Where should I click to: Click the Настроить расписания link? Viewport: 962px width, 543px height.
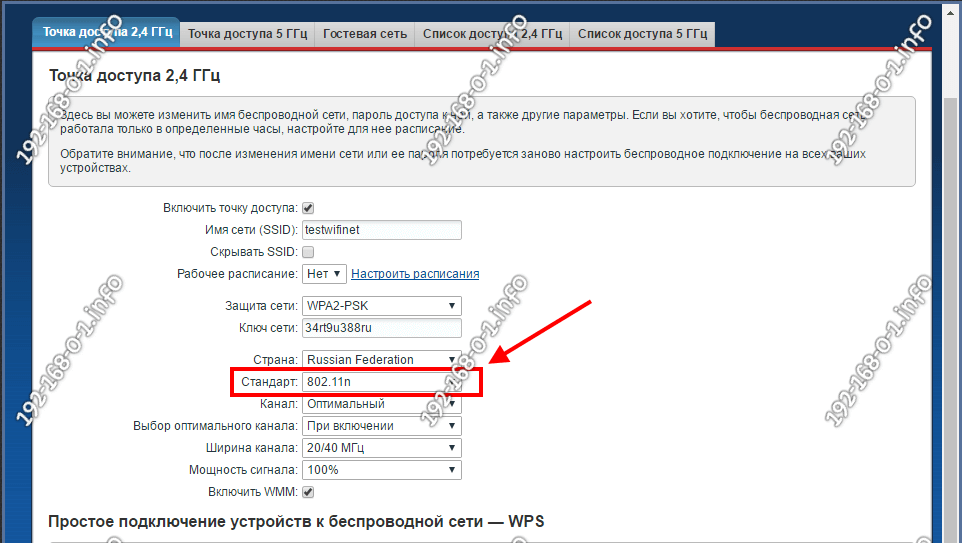(x=415, y=274)
